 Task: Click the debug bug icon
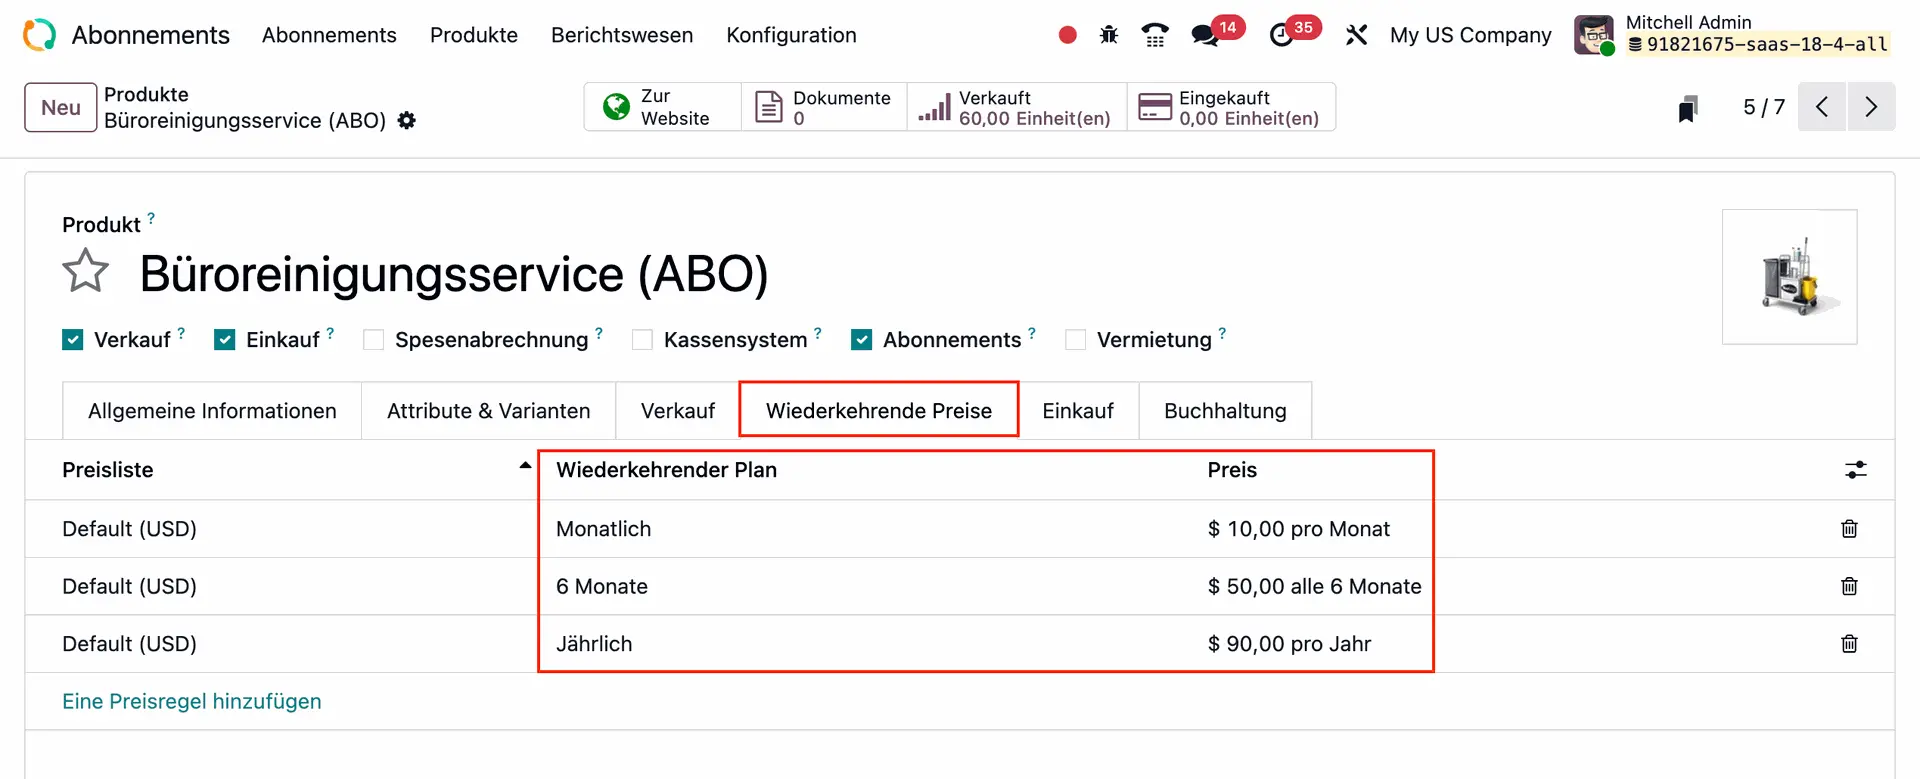pyautogui.click(x=1108, y=35)
